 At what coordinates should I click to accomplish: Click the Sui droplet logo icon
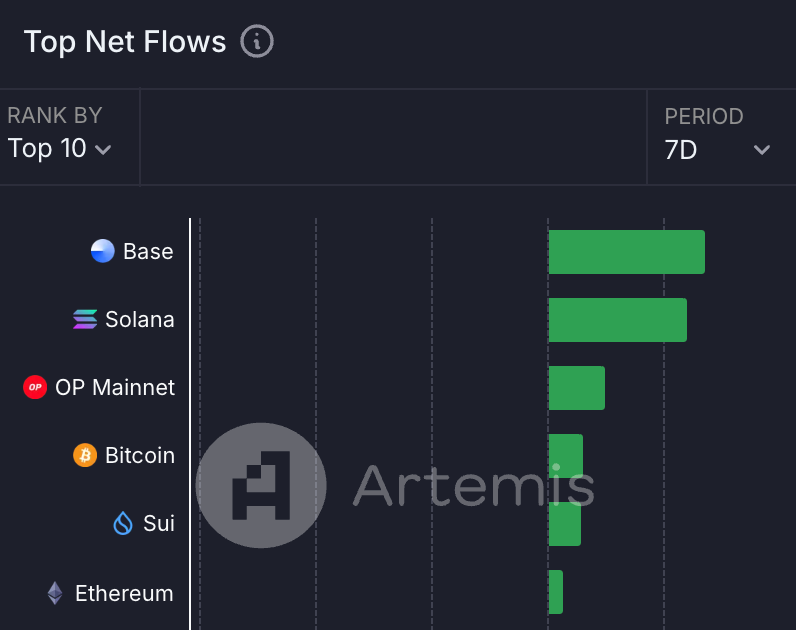point(123,523)
